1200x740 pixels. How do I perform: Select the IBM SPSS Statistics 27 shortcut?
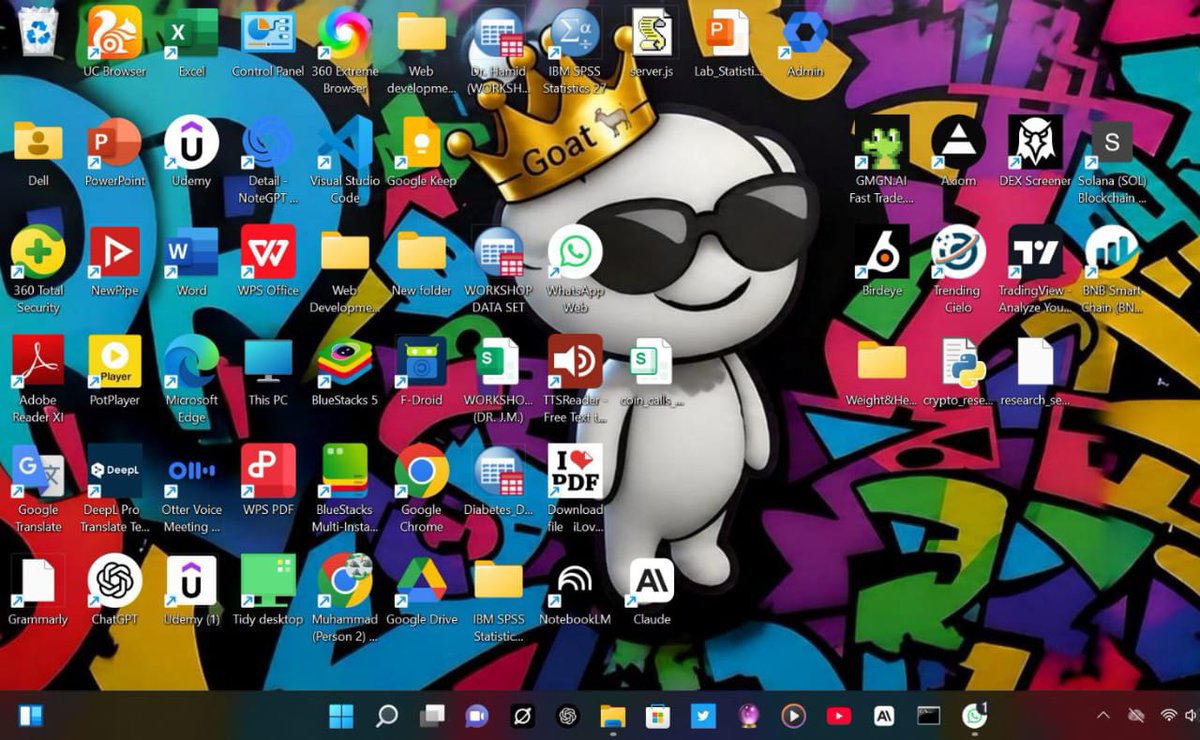click(575, 33)
